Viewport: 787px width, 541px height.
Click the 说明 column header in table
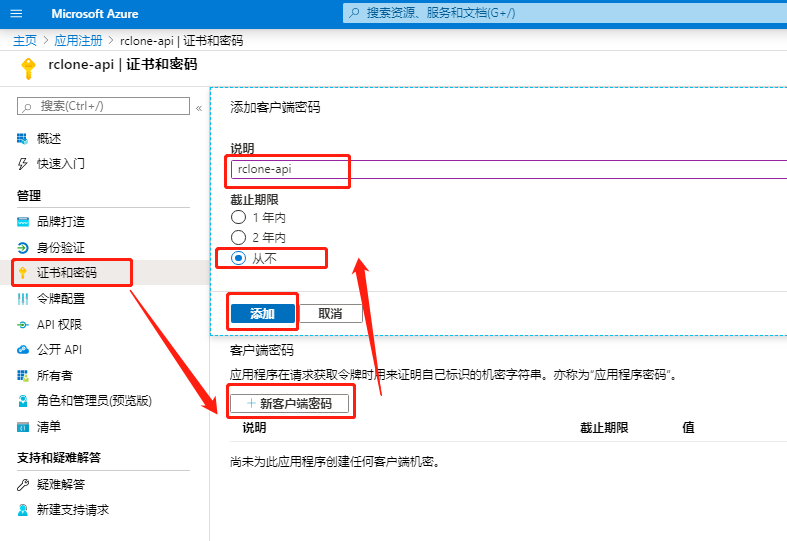254,428
